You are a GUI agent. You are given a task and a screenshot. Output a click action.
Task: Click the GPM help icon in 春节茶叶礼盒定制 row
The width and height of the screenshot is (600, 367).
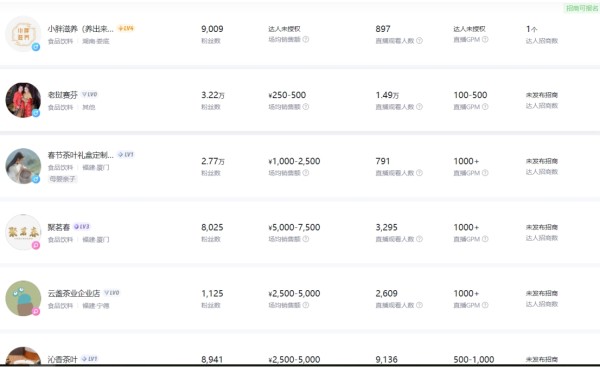point(485,173)
